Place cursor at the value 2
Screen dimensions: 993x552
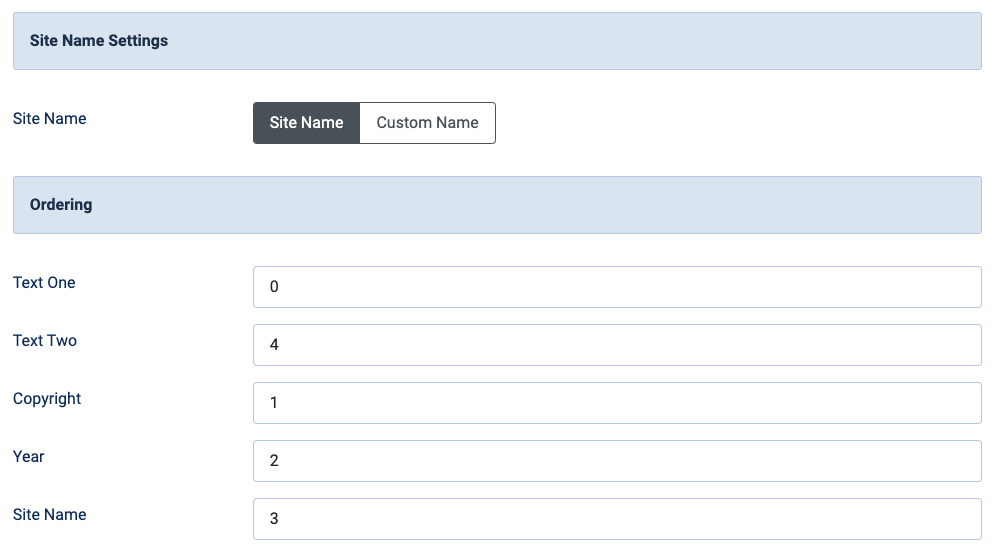[274, 461]
